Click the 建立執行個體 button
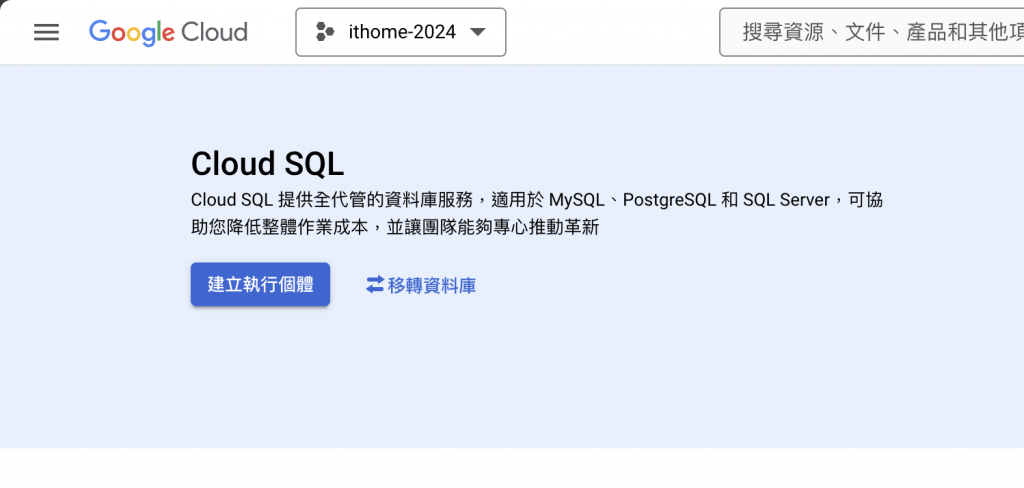Image resolution: width=1024 pixels, height=488 pixels. coord(260,284)
